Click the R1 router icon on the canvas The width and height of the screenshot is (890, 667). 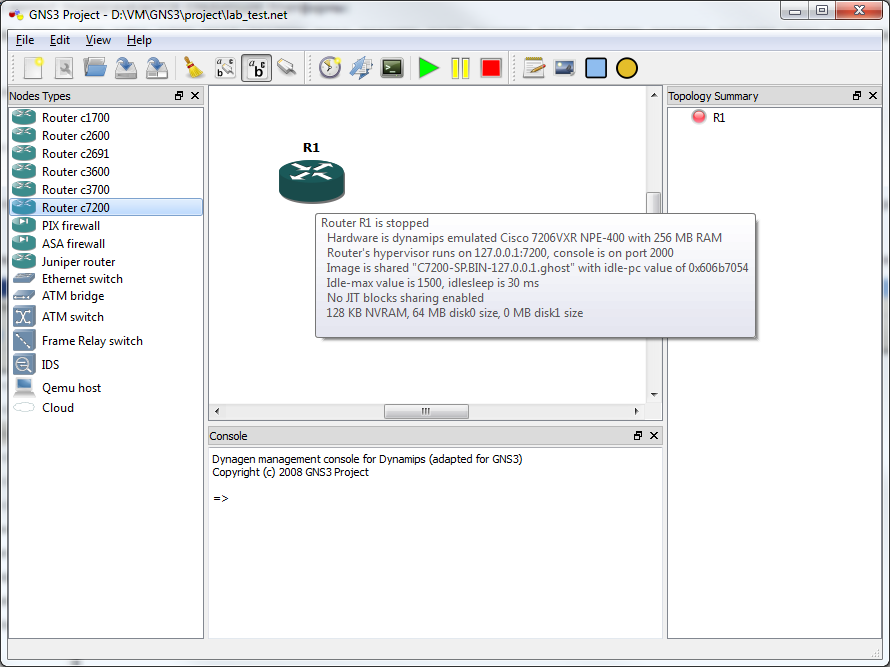[312, 181]
